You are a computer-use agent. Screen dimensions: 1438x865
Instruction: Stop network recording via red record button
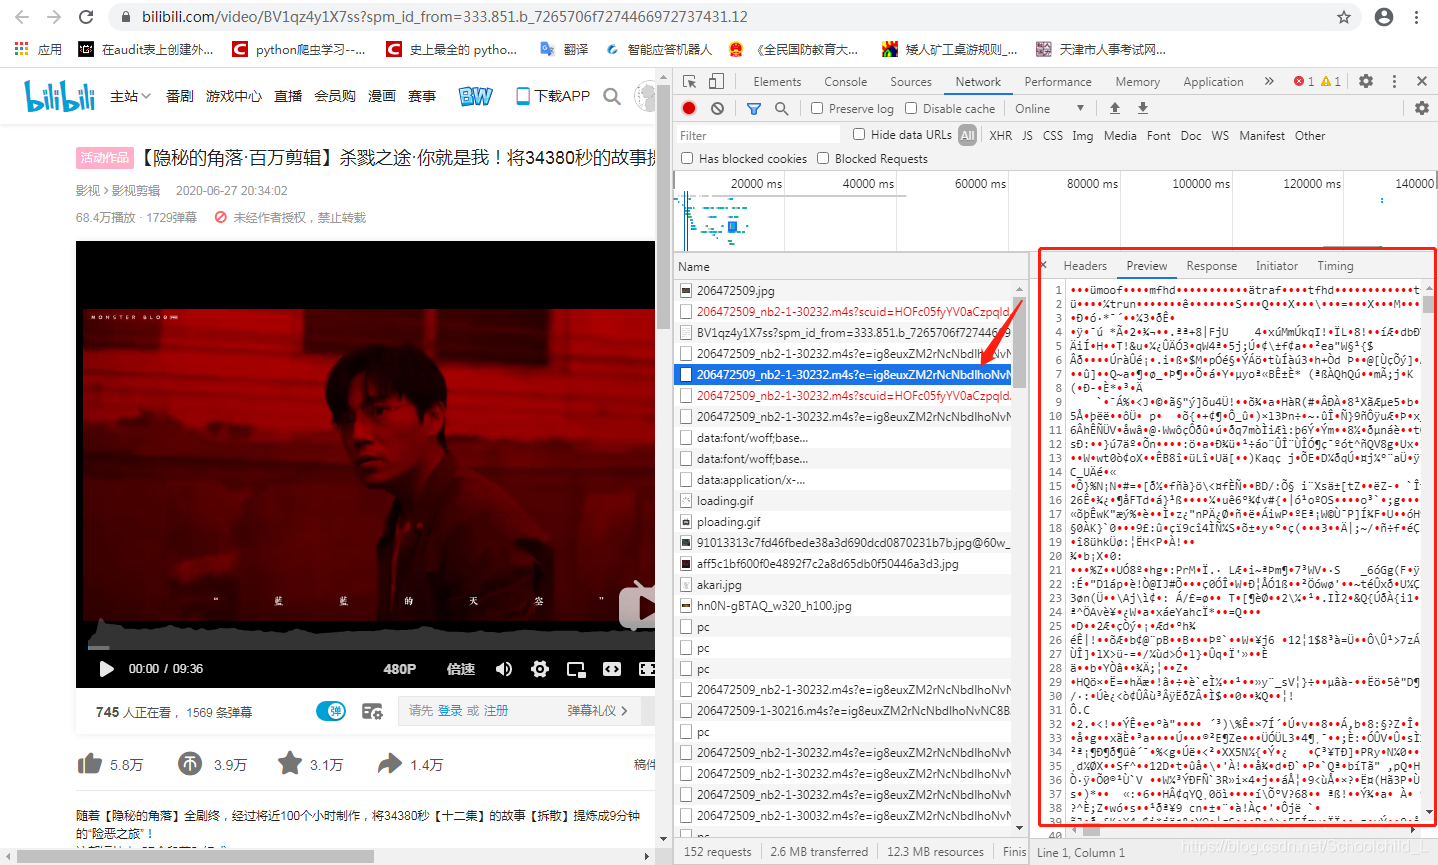689,108
